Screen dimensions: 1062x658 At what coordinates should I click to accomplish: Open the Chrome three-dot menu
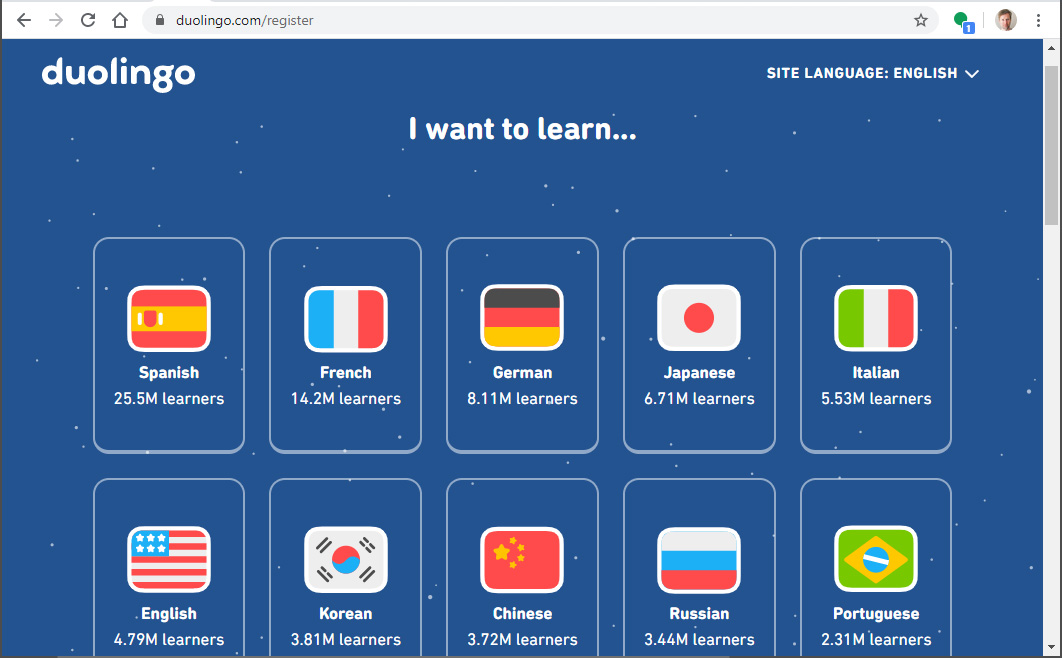1038,20
